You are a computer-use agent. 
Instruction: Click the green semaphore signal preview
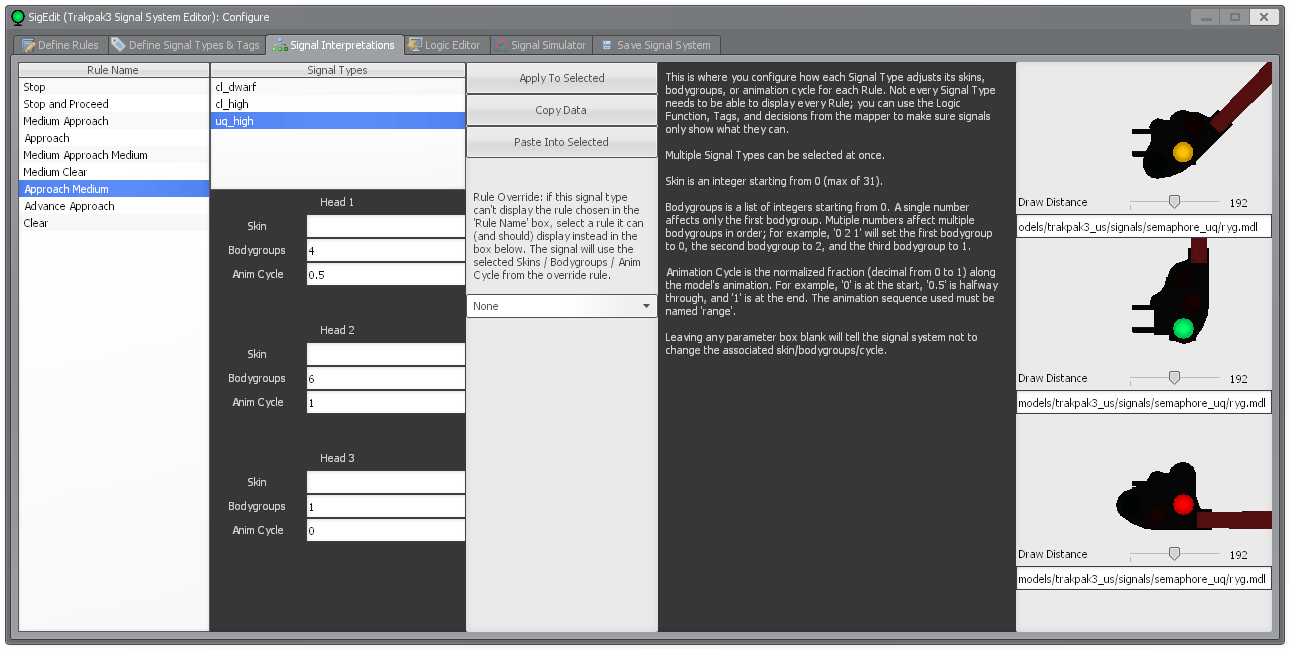(x=1144, y=303)
